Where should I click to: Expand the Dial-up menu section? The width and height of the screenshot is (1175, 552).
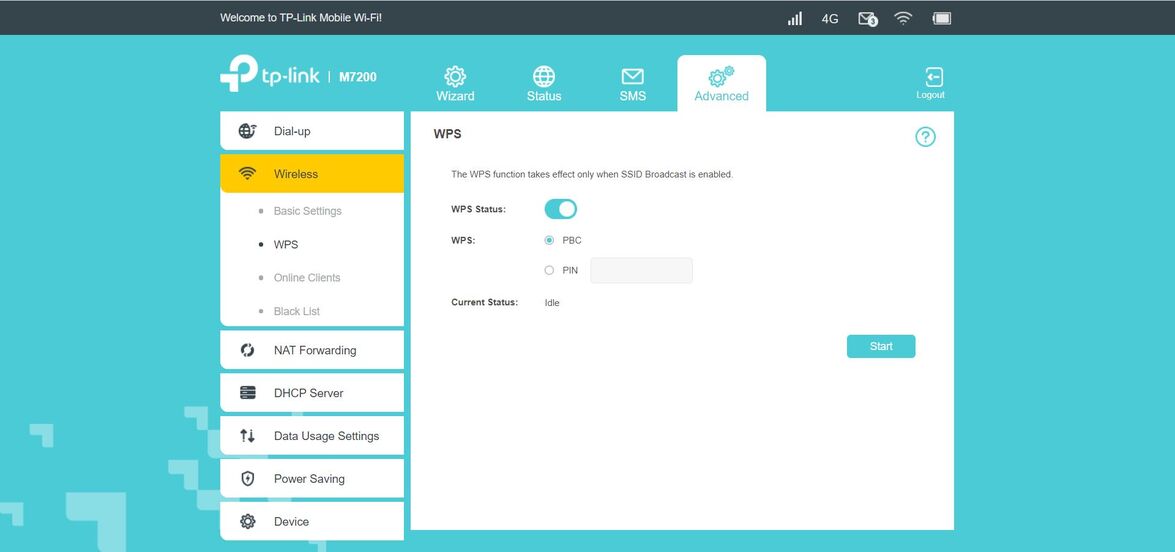coord(312,131)
